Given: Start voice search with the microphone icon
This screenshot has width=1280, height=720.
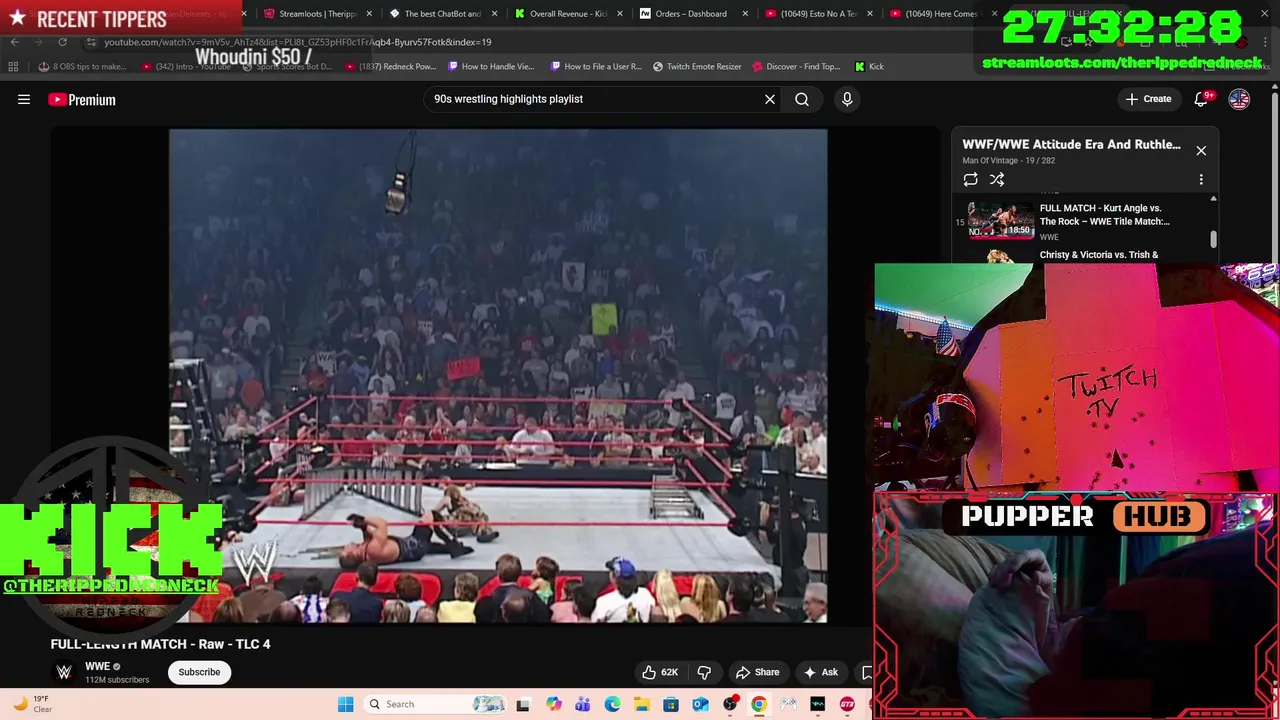Looking at the screenshot, I should 847,99.
